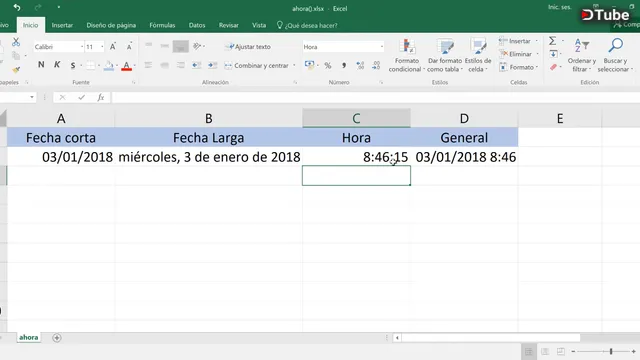Click Inic. ses. sign-in link
640x360 pixels.
559,7
